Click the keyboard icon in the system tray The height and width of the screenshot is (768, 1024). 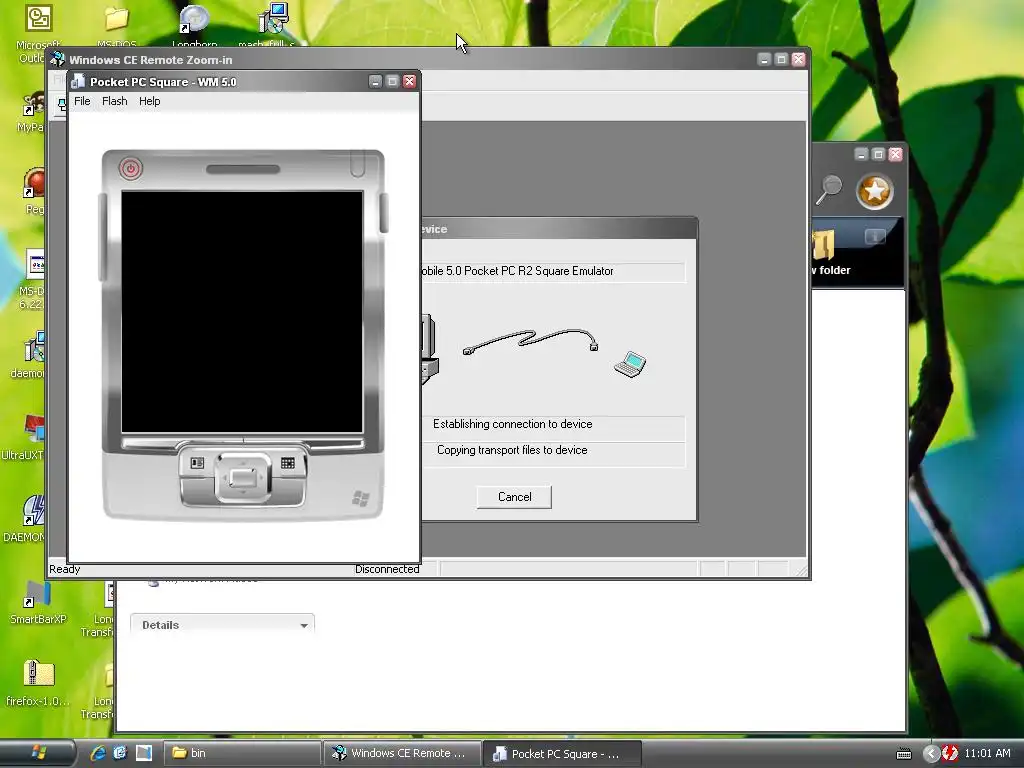click(904, 754)
